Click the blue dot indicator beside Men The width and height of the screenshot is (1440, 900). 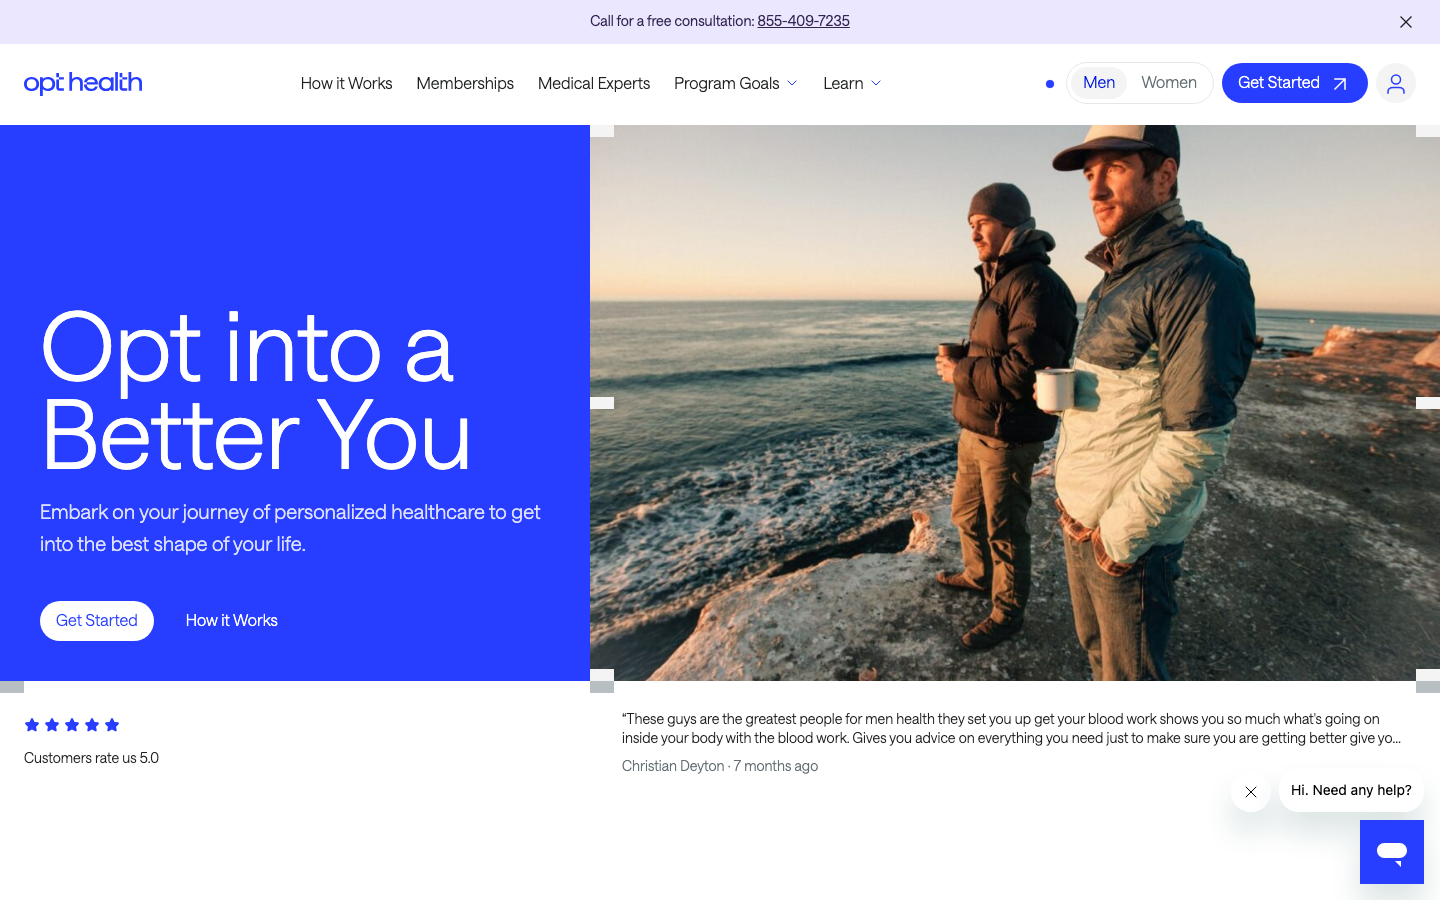pyautogui.click(x=1049, y=84)
